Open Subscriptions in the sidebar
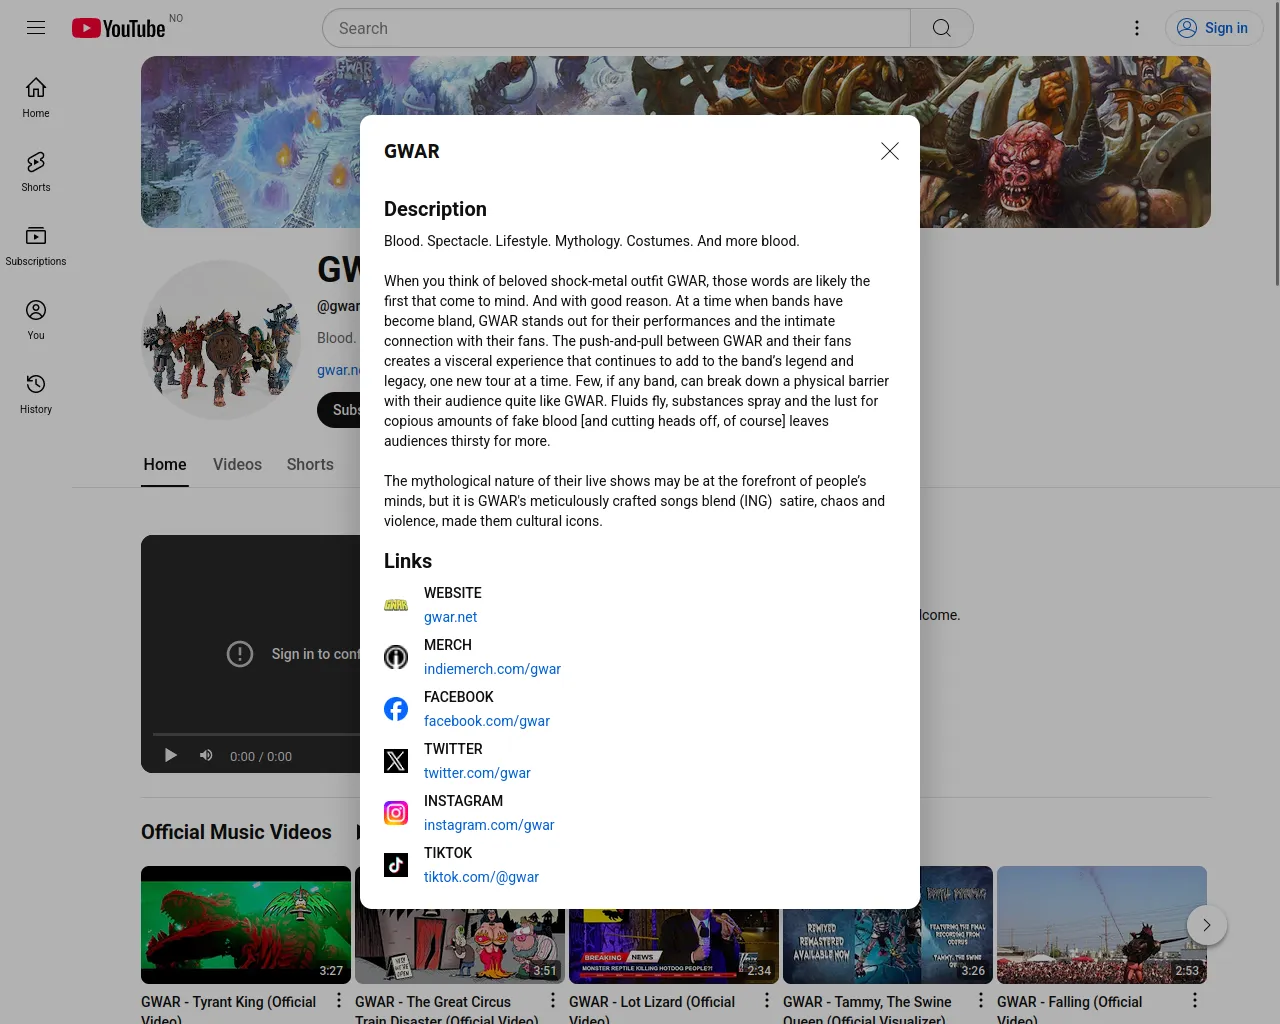The width and height of the screenshot is (1280, 1024). click(x=36, y=245)
